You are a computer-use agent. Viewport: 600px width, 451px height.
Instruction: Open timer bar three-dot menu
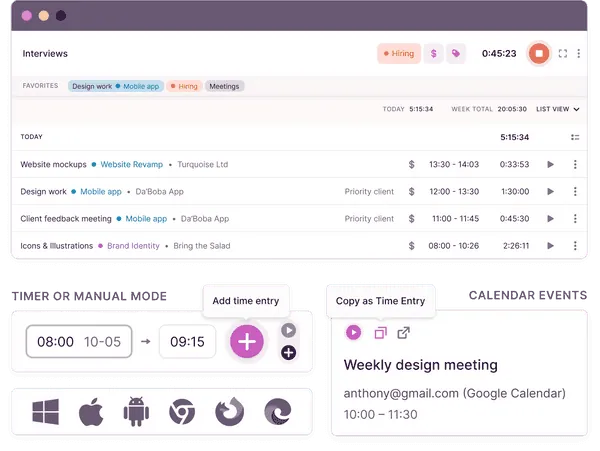pos(579,54)
